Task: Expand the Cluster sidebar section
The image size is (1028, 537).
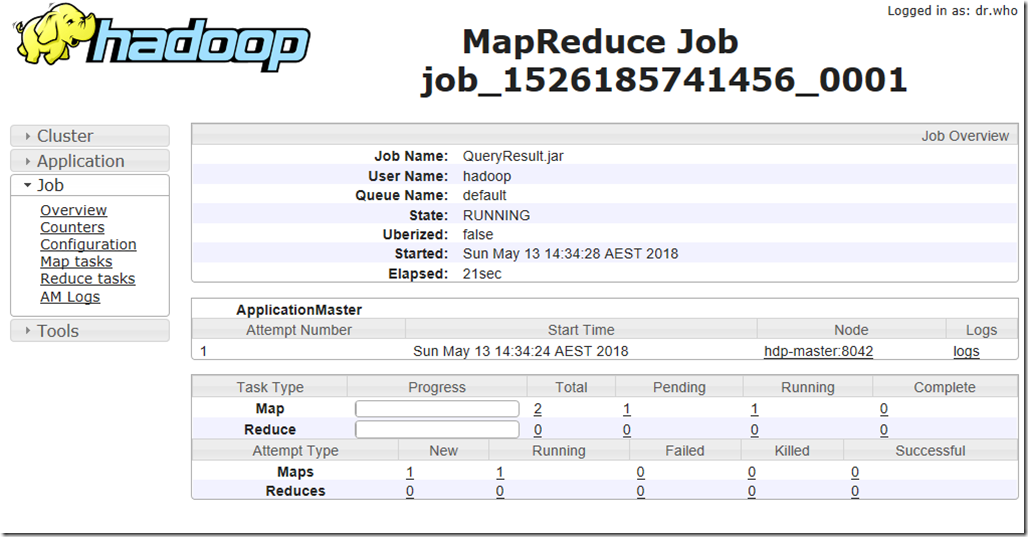Action: (90, 136)
